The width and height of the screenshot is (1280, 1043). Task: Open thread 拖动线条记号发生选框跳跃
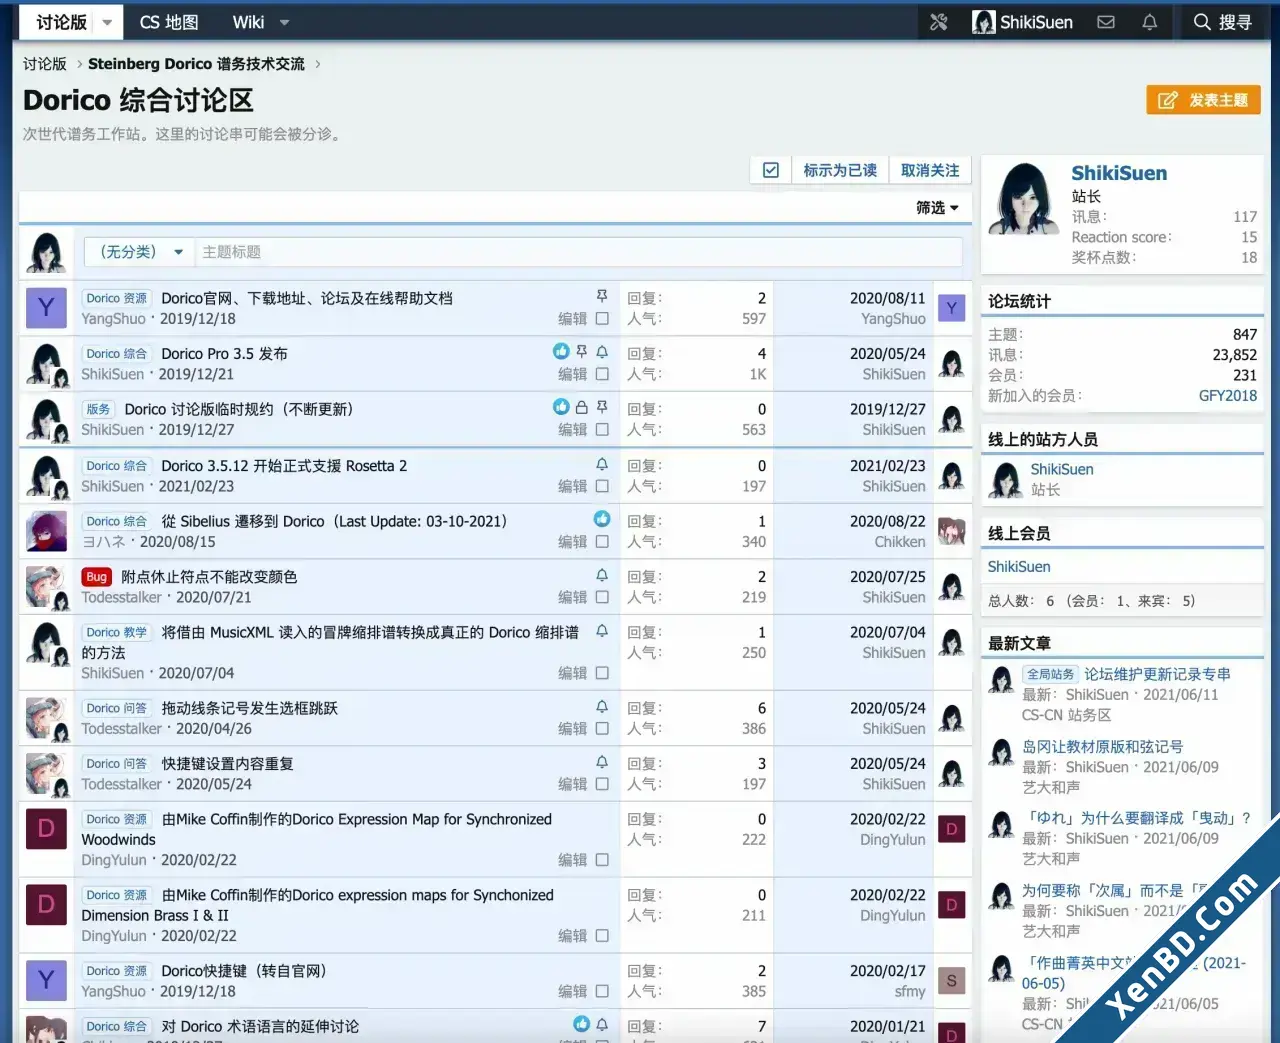(x=249, y=708)
